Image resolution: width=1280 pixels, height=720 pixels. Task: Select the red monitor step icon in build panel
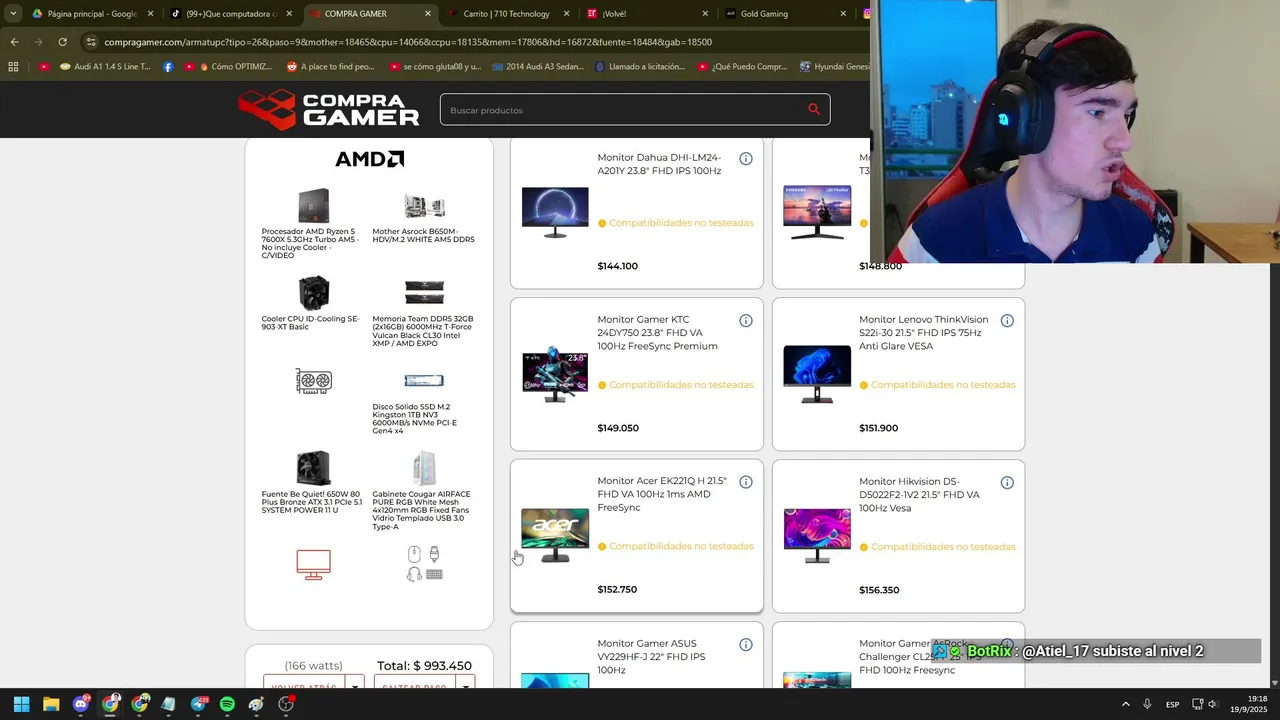coord(313,565)
